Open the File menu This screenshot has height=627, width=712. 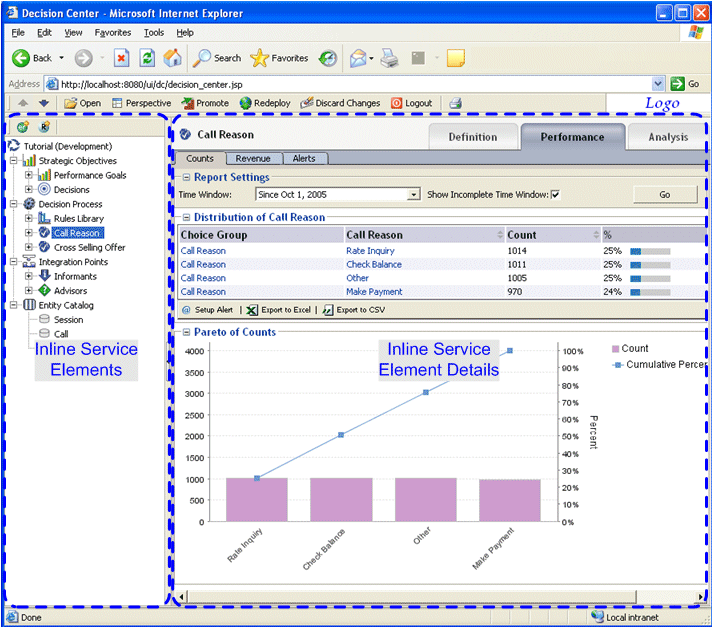pyautogui.click(x=18, y=33)
